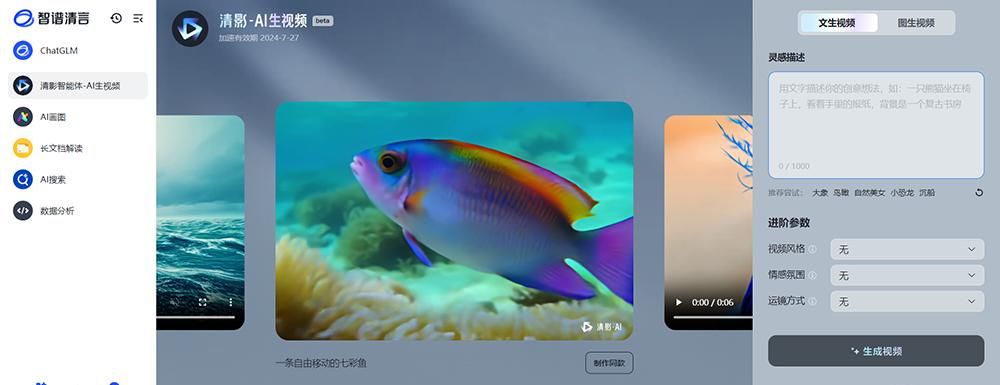Pick the 小恐龙 suggested prompt
Viewport: 1000px width, 385px height.
[902, 192]
